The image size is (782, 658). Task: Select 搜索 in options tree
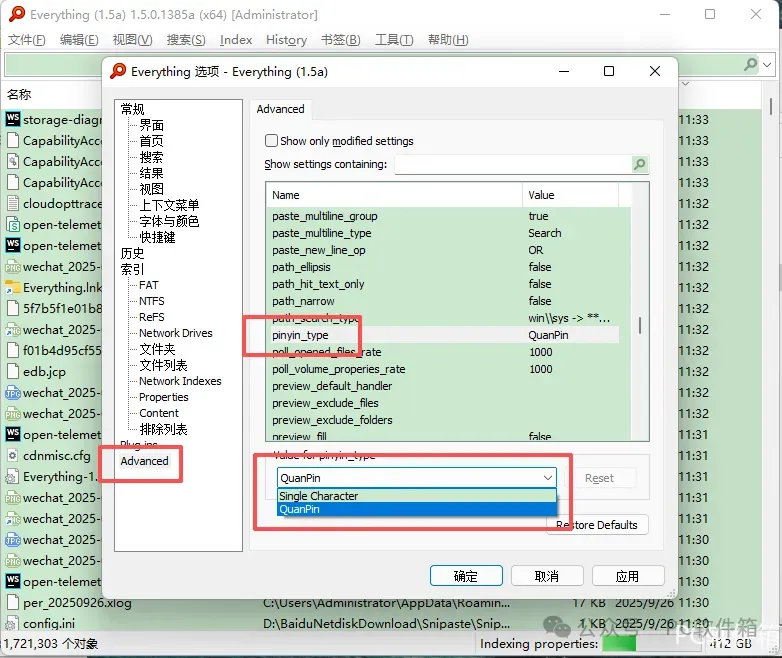click(151, 157)
